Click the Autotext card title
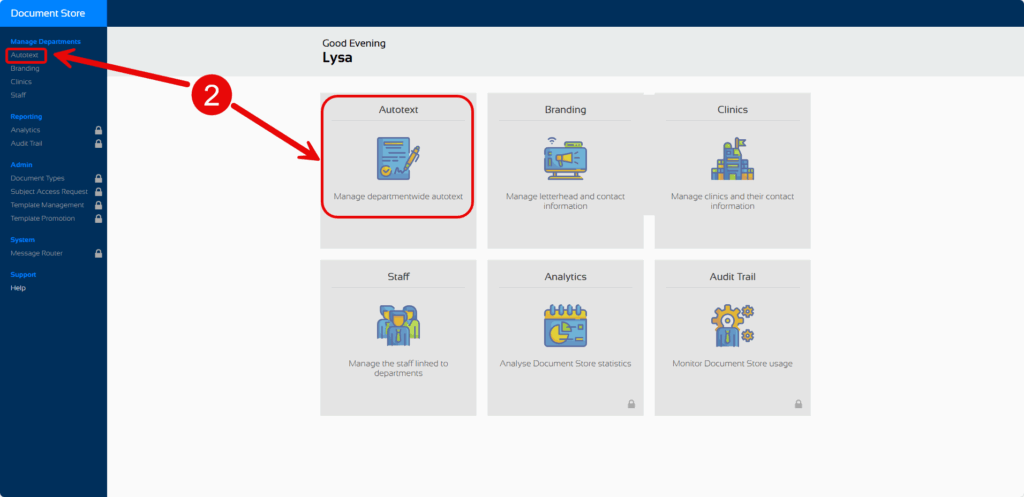Viewport: 1024px width, 497px height. coord(398,110)
